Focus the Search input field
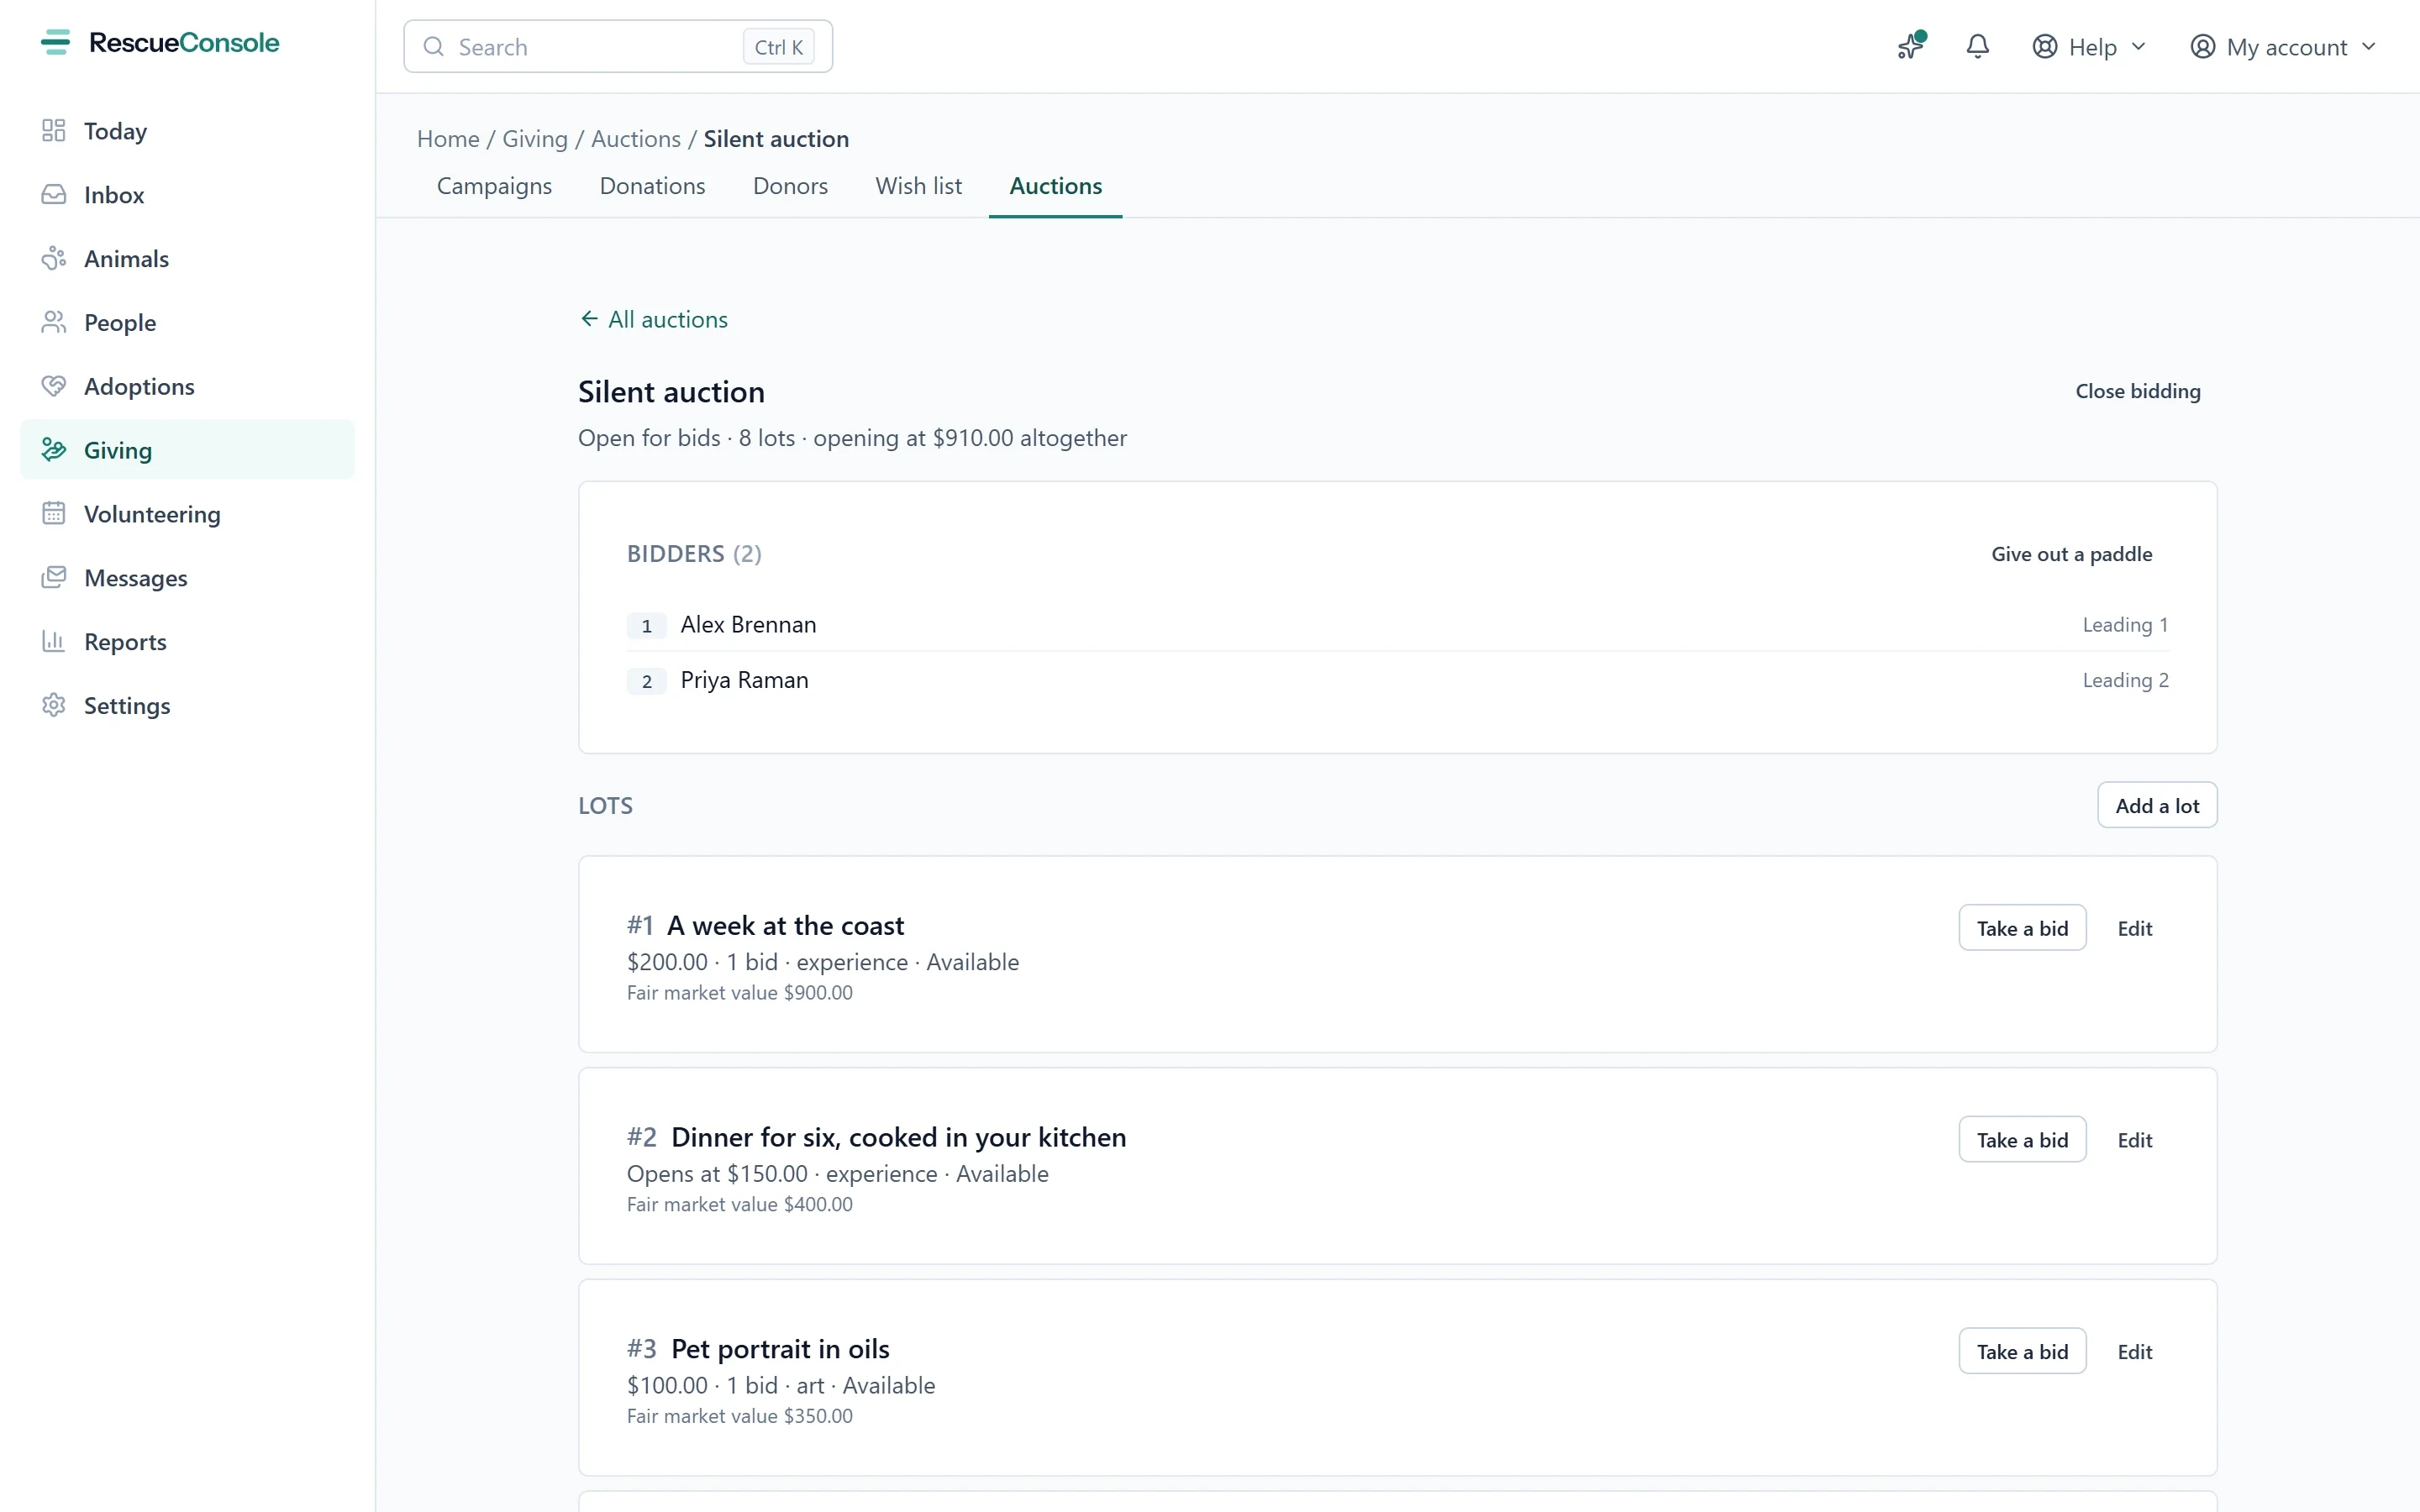This screenshot has width=2420, height=1512. 618,47
